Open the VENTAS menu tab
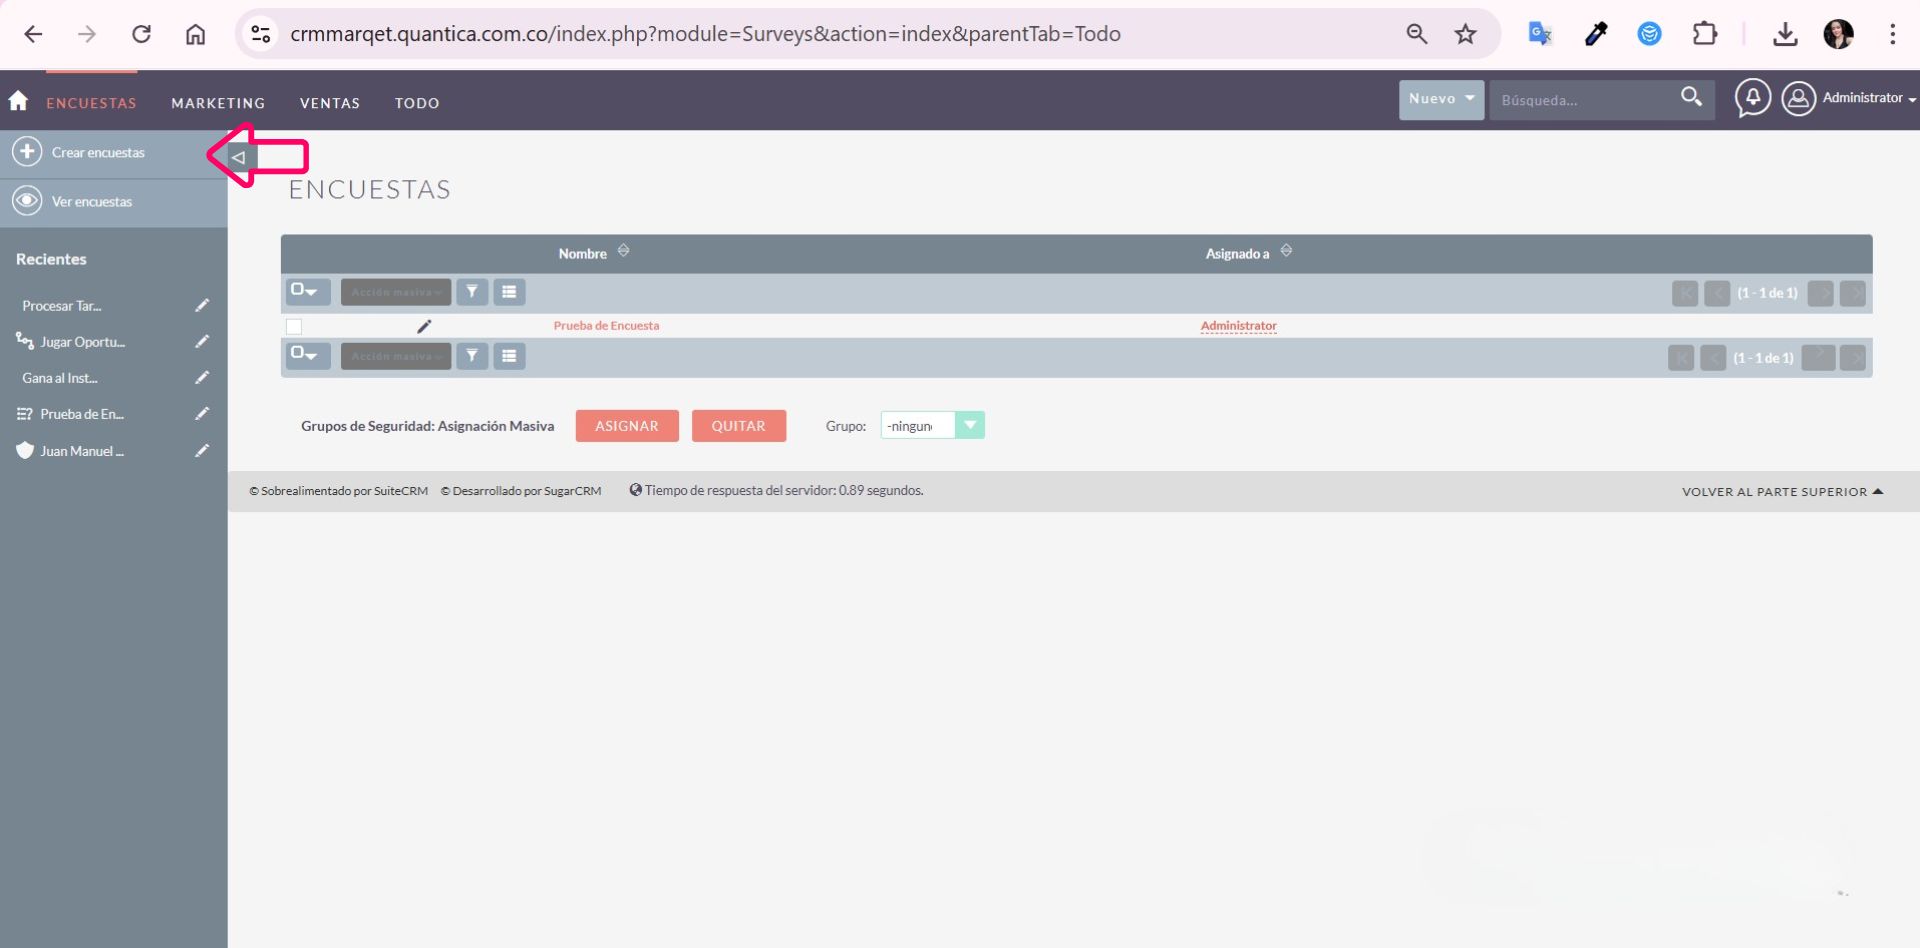This screenshot has height=948, width=1920. (x=330, y=103)
